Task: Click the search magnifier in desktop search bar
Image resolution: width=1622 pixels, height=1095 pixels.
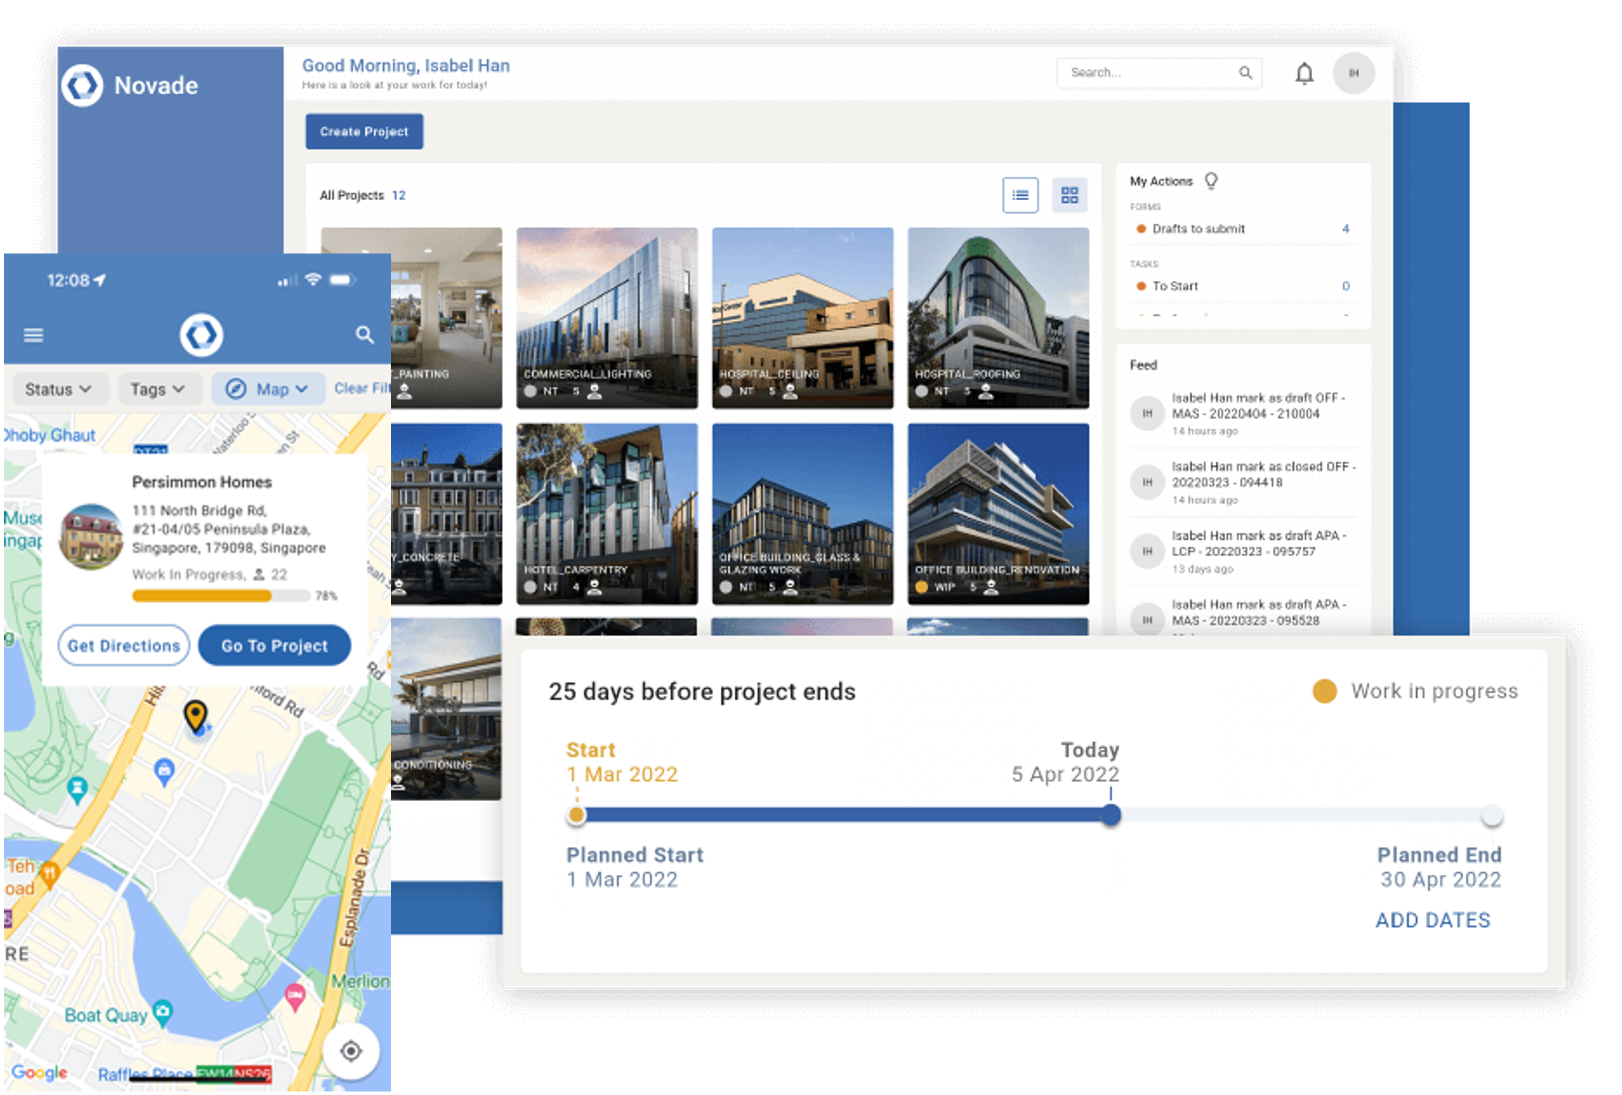Action: pyautogui.click(x=1245, y=72)
